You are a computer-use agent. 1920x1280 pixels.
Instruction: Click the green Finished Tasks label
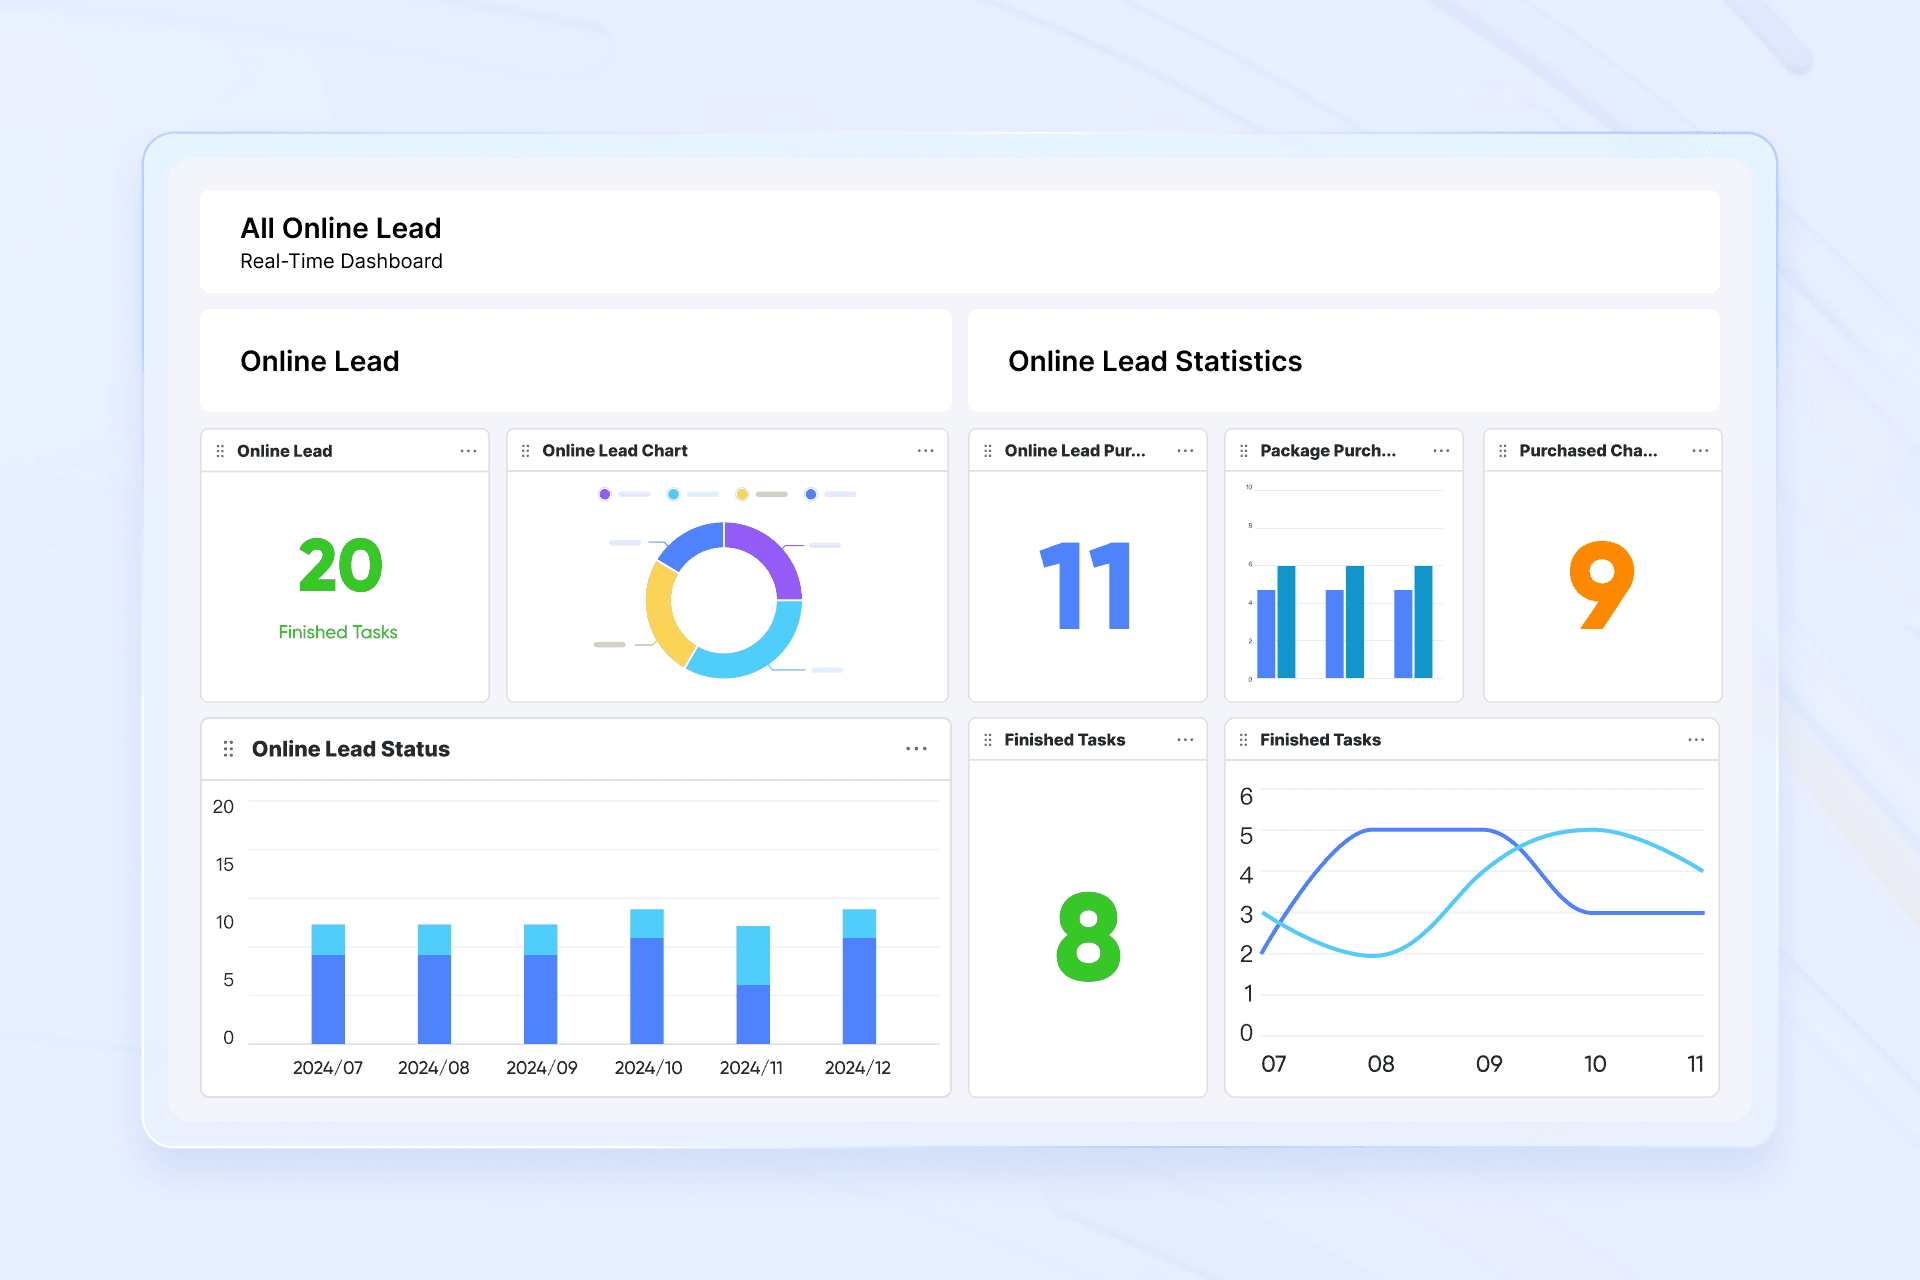click(x=338, y=632)
